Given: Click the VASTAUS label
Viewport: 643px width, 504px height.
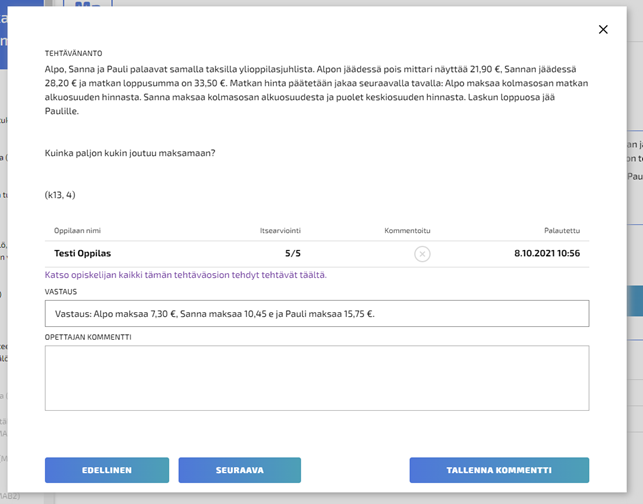Looking at the screenshot, I should tap(61, 292).
